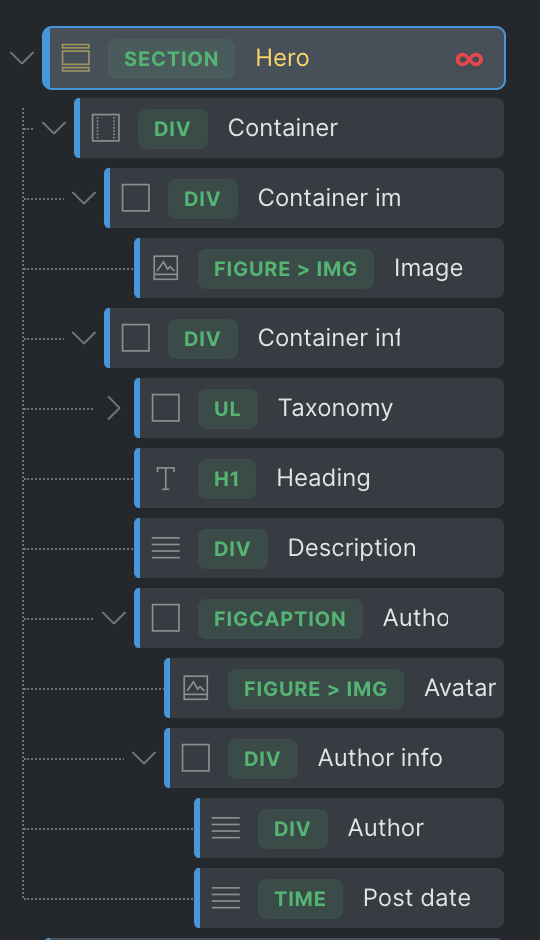Click the text T icon beside Heading

tap(165, 478)
